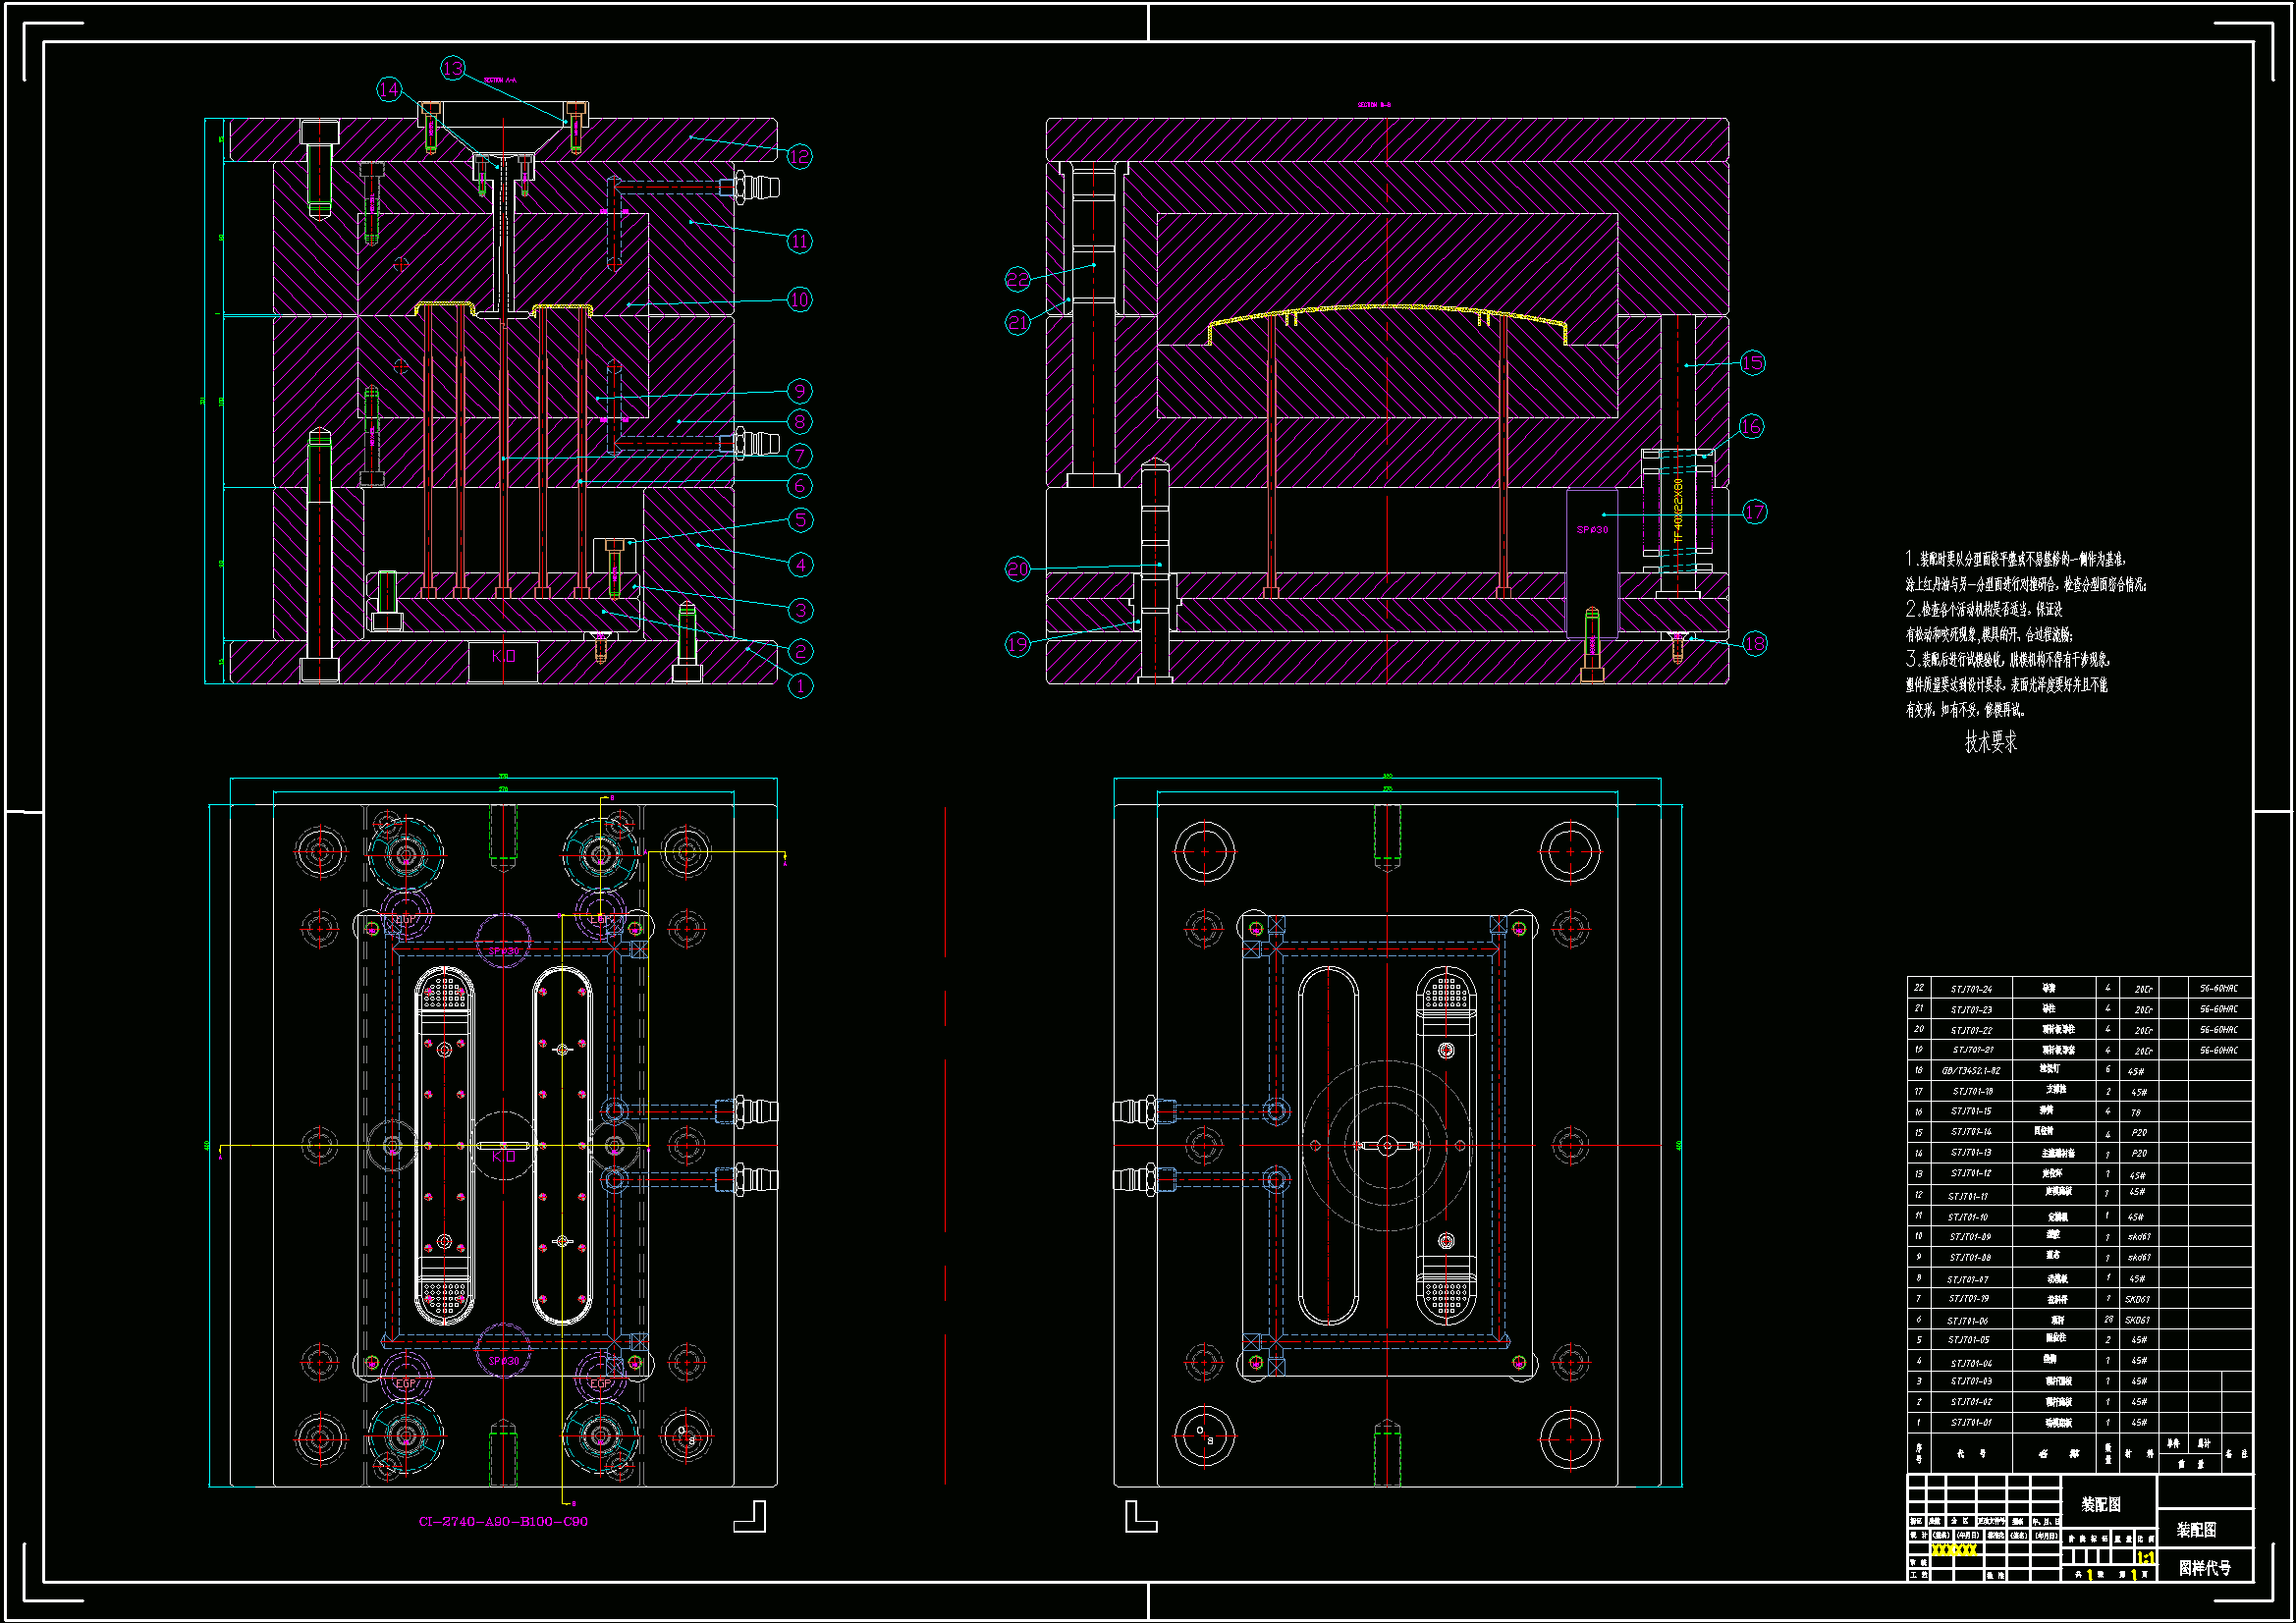
Task: Select balloon 12 beside top plate
Action: click(799, 156)
